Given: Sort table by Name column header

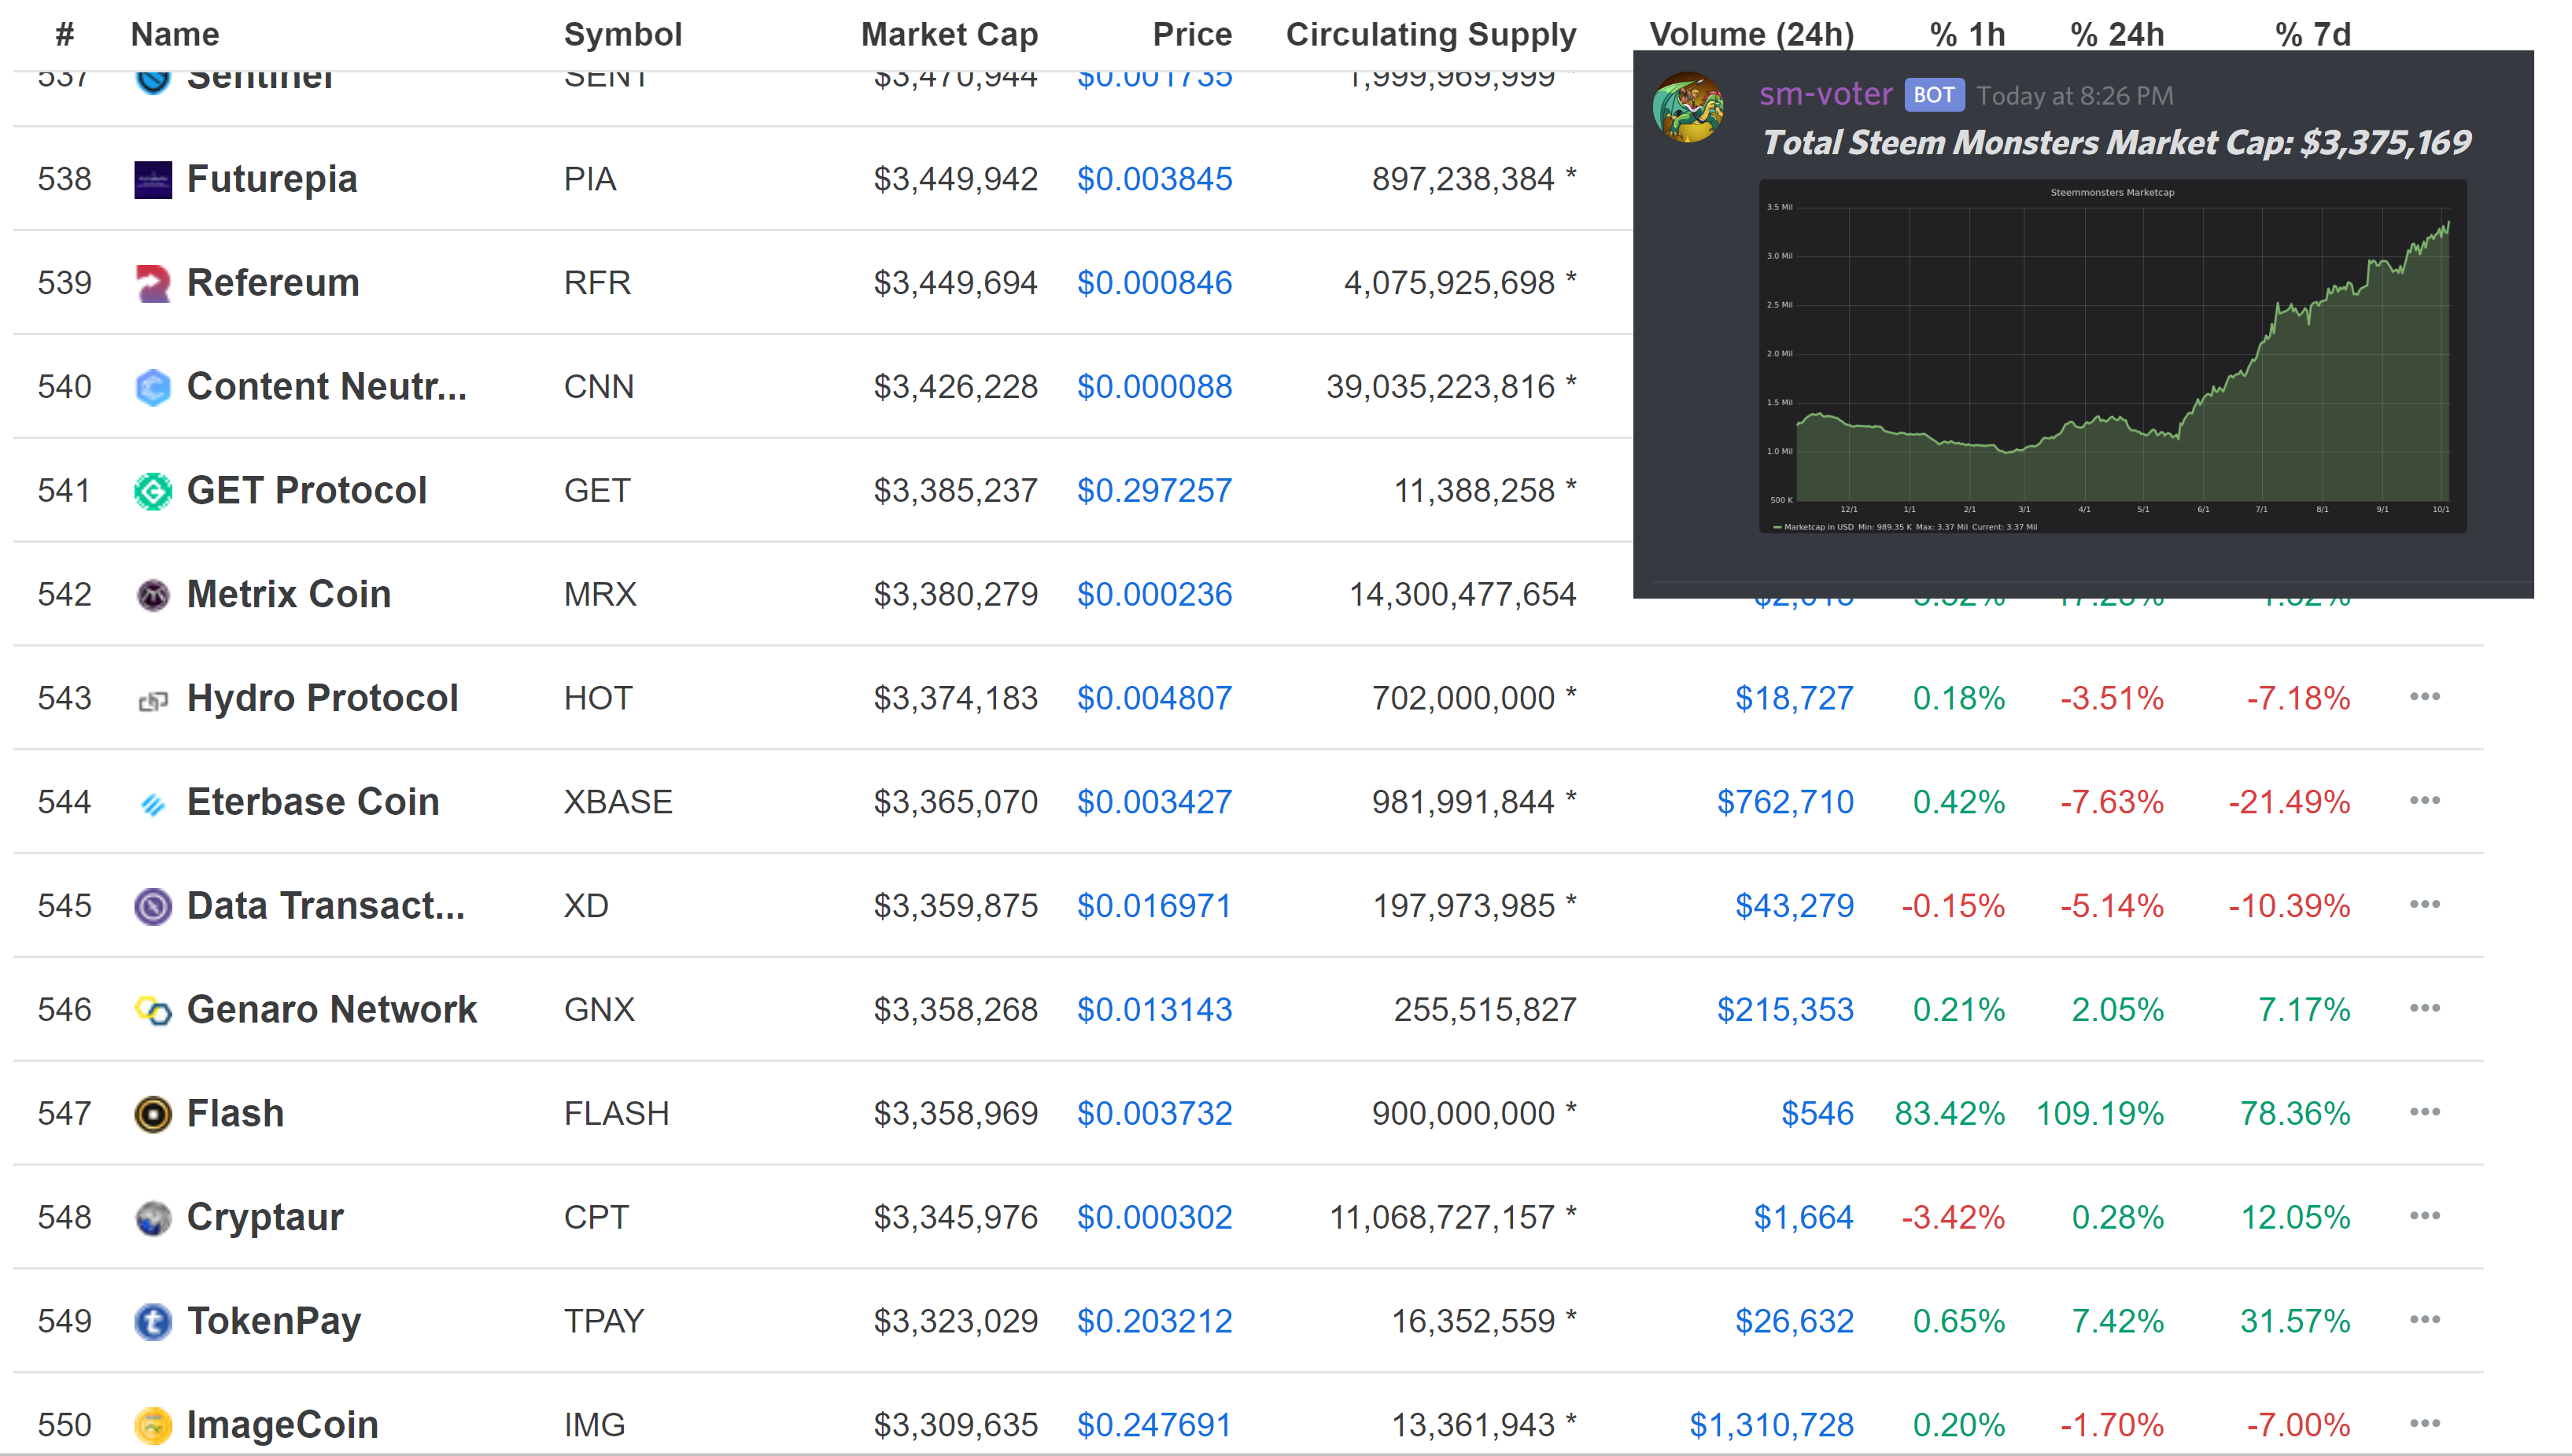Looking at the screenshot, I should [x=175, y=35].
